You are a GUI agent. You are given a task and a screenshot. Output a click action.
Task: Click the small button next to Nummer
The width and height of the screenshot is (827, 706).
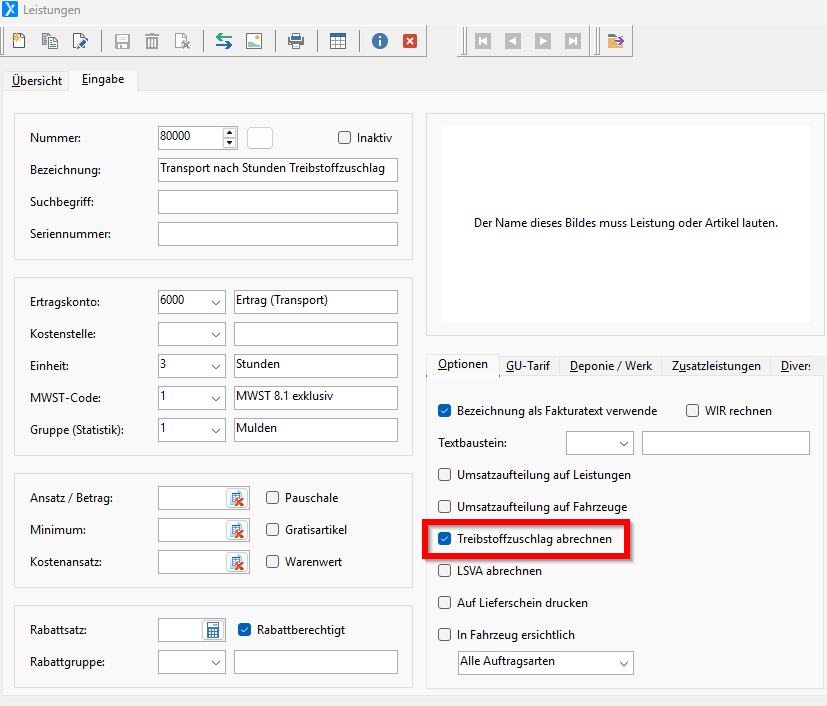pos(260,138)
